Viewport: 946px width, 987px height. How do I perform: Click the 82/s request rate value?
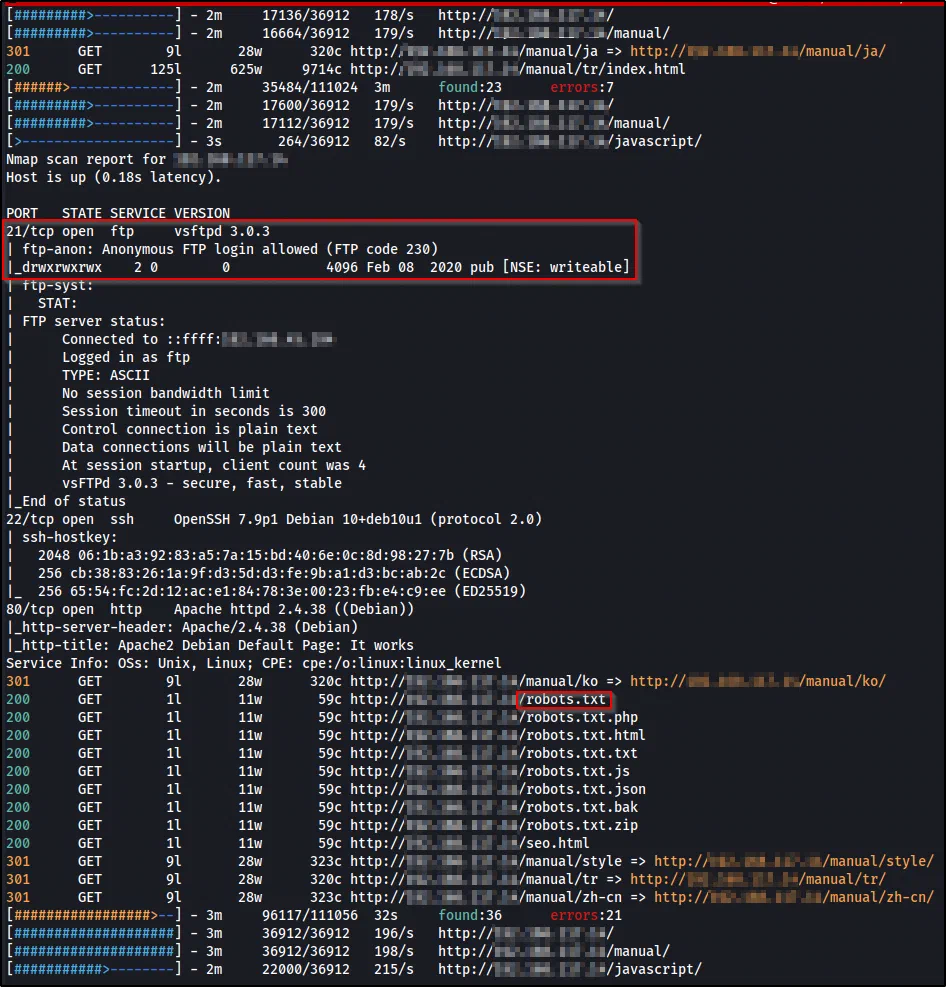tap(390, 141)
